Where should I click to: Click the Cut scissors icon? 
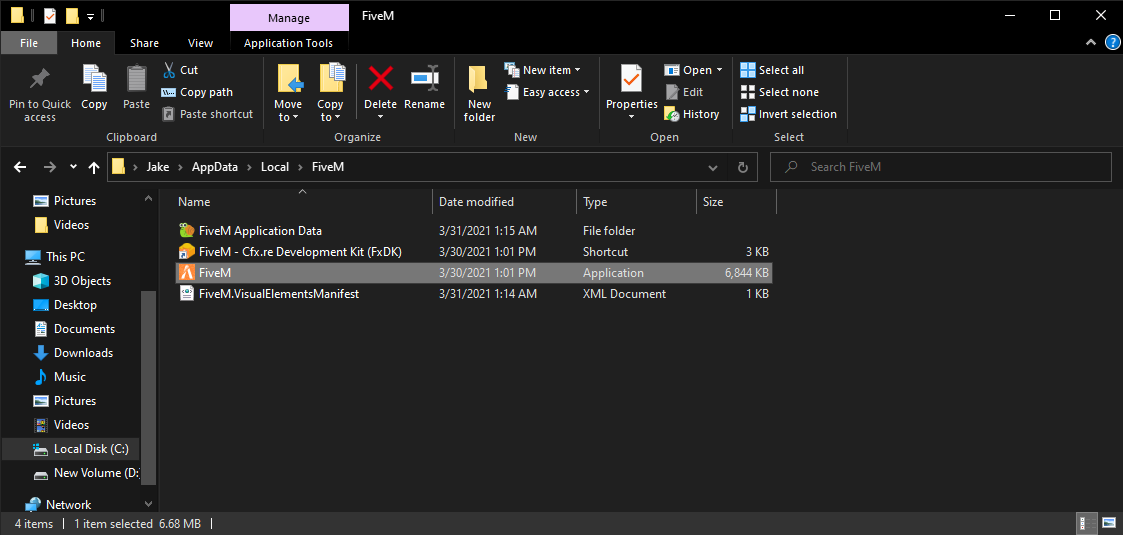coord(169,70)
